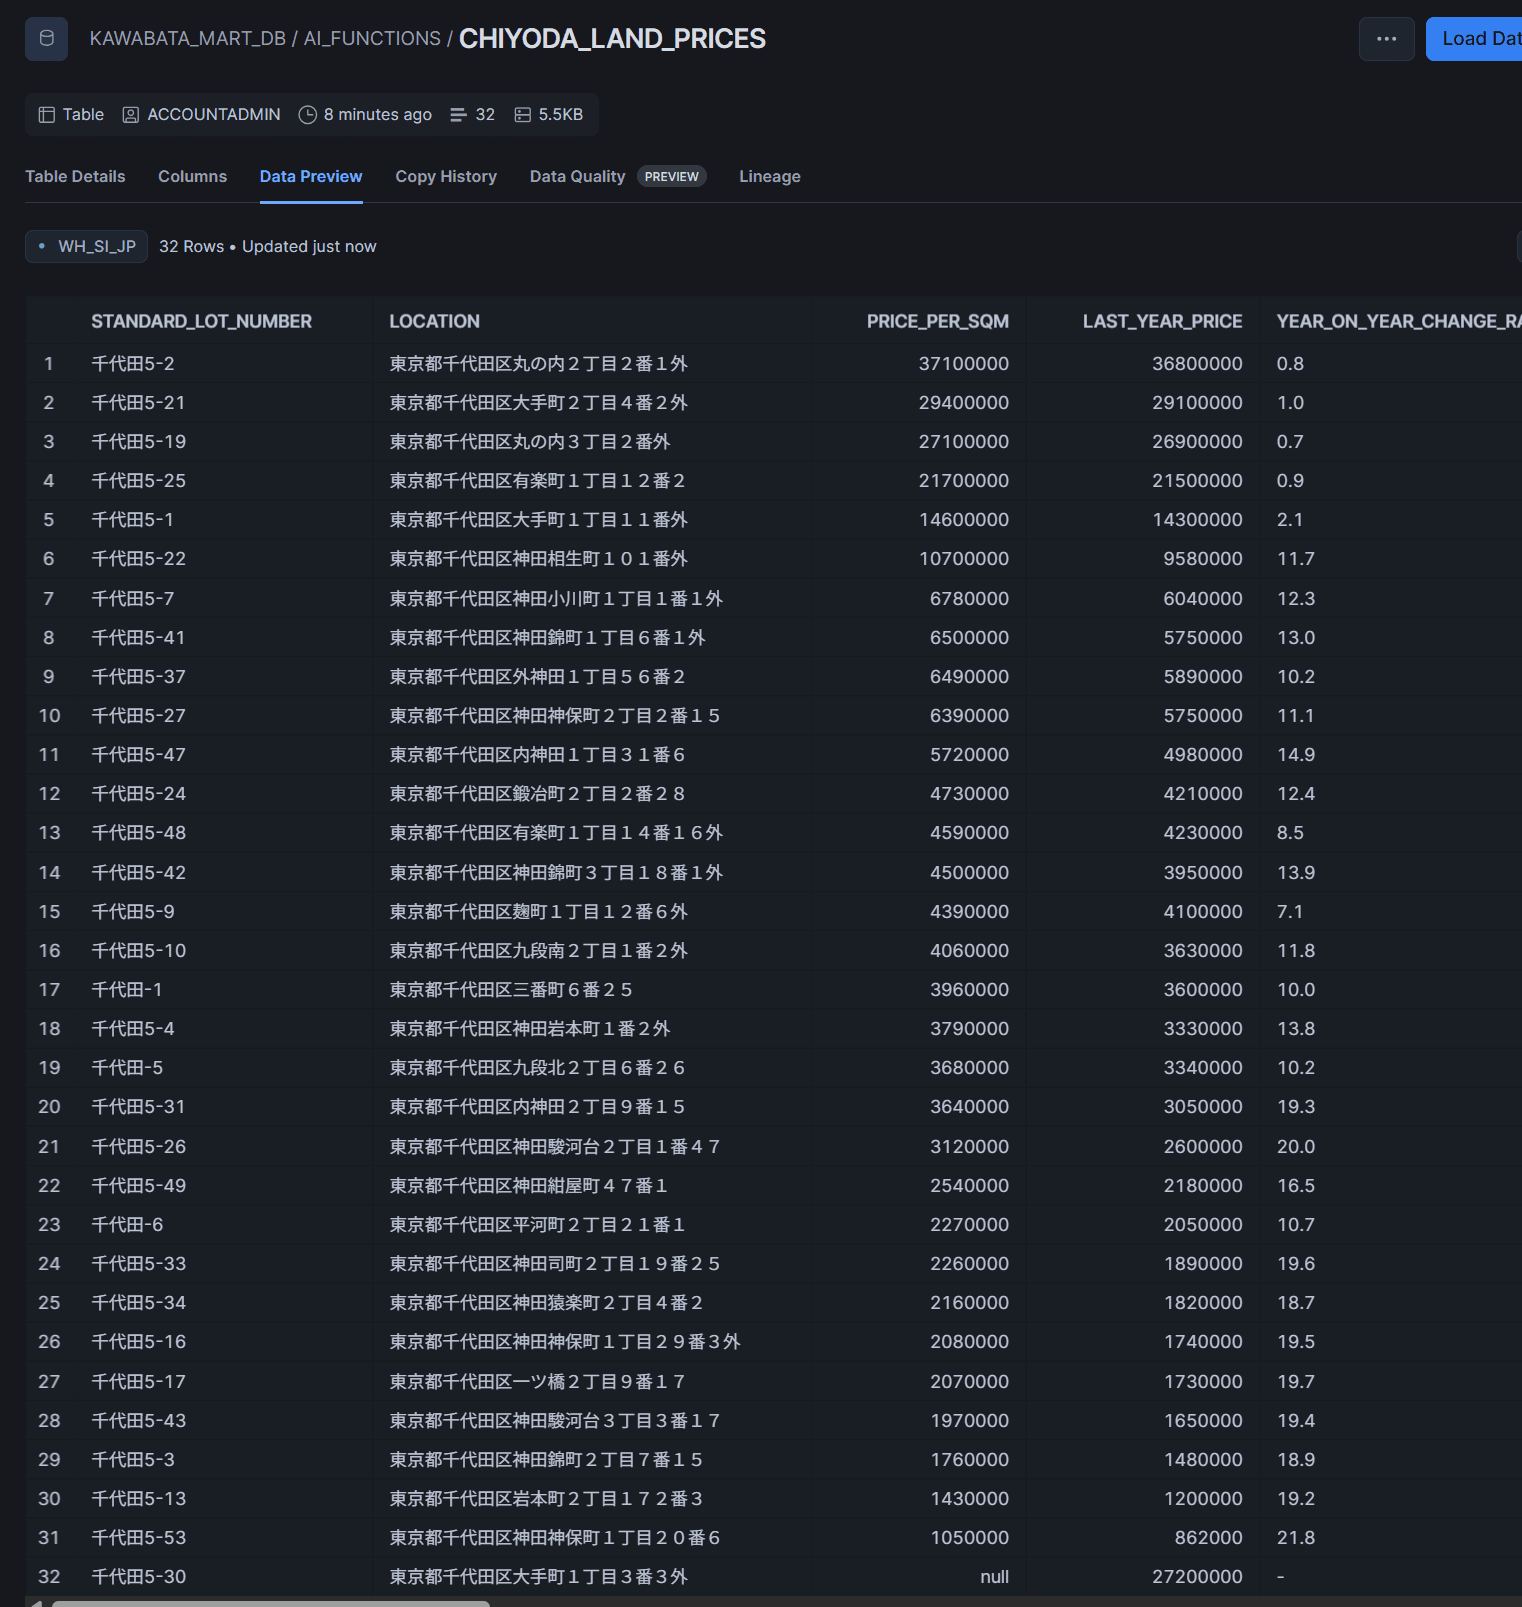Select cell 千代田5-24
Image resolution: width=1522 pixels, height=1607 pixels.
tap(138, 793)
